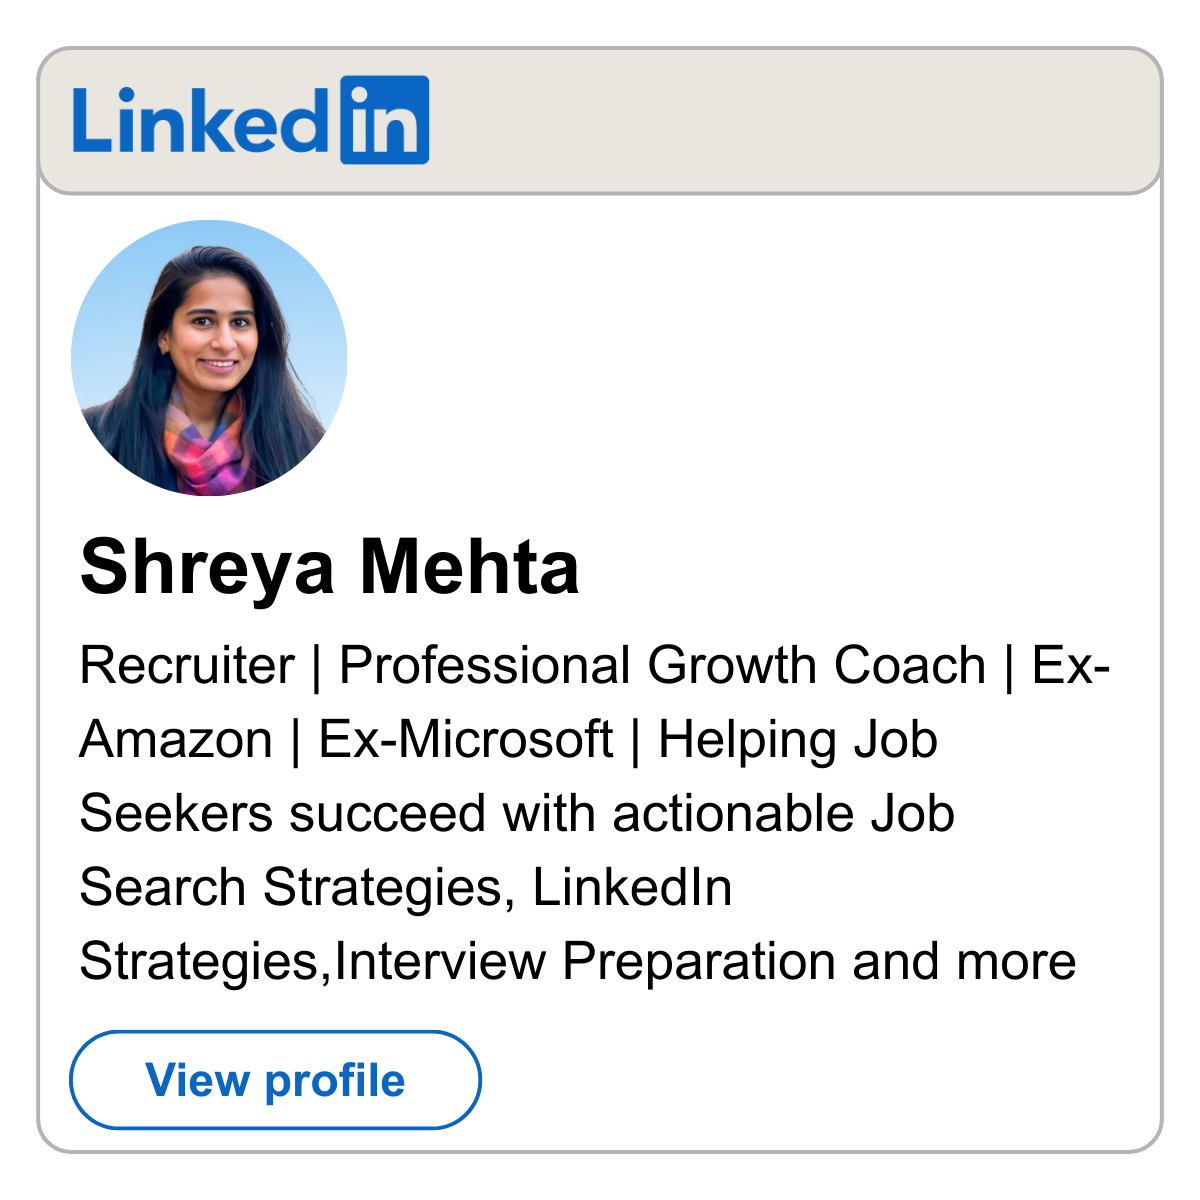Viewport: 1200px width, 1200px height.
Task: Click the surname "Mehta"
Action: pyautogui.click(x=469, y=567)
